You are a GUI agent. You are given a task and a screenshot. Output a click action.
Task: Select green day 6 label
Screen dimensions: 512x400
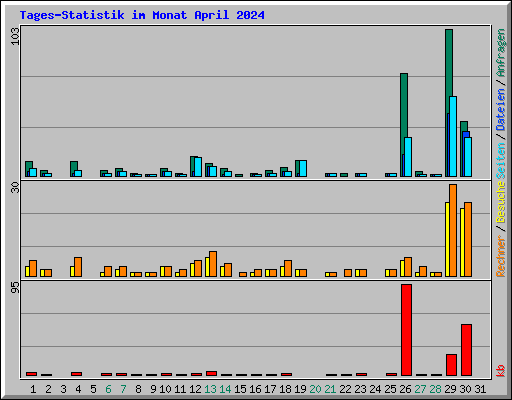click(x=108, y=389)
